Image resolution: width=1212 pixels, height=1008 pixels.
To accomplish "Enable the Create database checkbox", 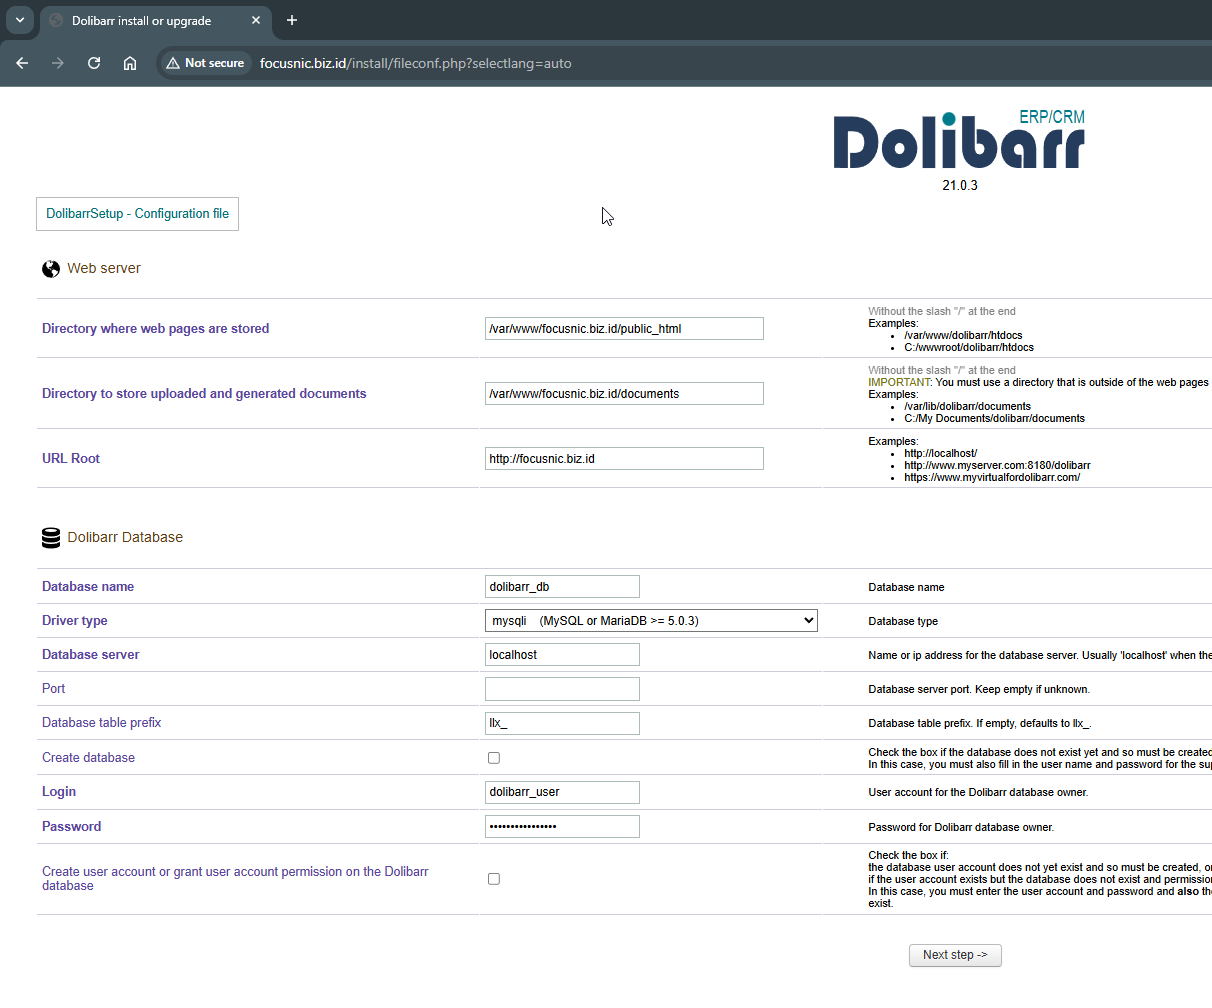I will click(494, 758).
